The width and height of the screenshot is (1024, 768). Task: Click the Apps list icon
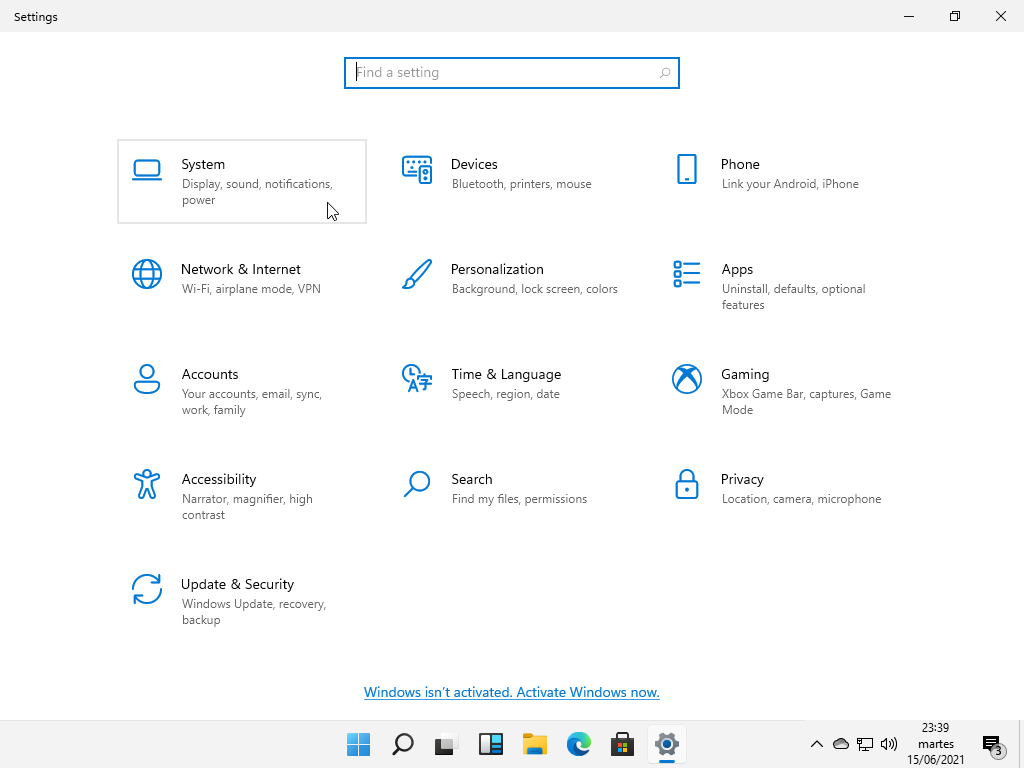coord(686,274)
